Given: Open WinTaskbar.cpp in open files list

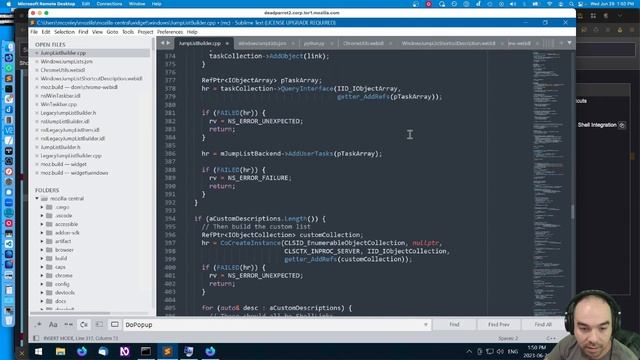Looking at the screenshot, I should point(58,104).
